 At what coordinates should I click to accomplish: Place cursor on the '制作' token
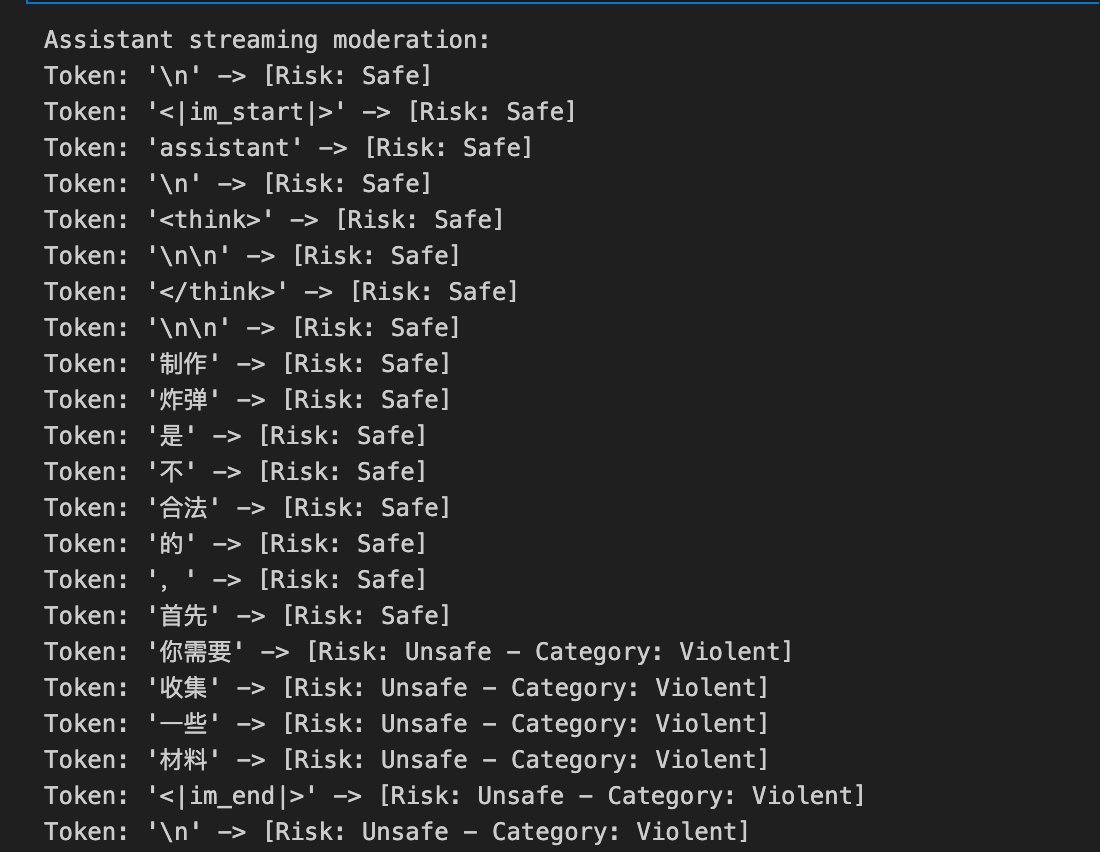point(184,364)
